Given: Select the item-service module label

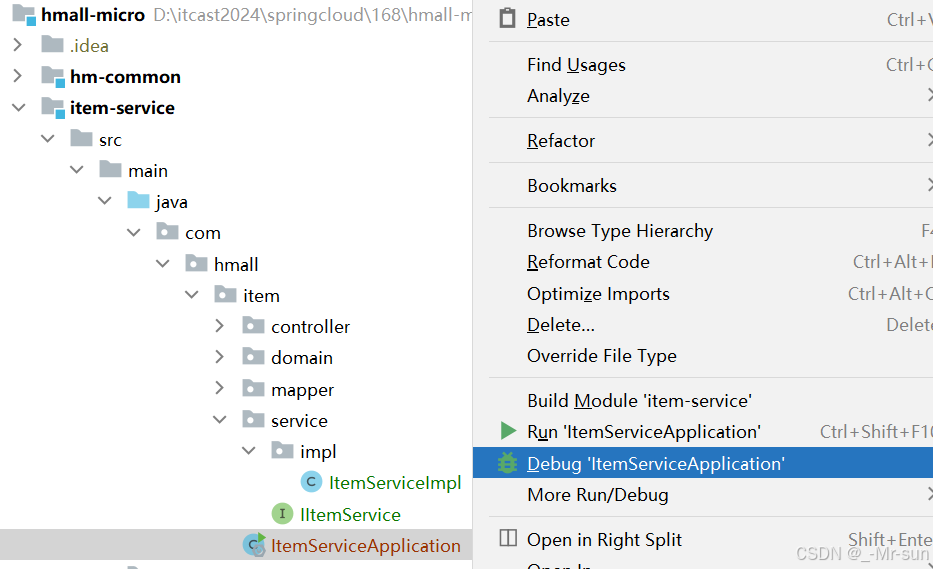Looking at the screenshot, I should pos(122,108).
